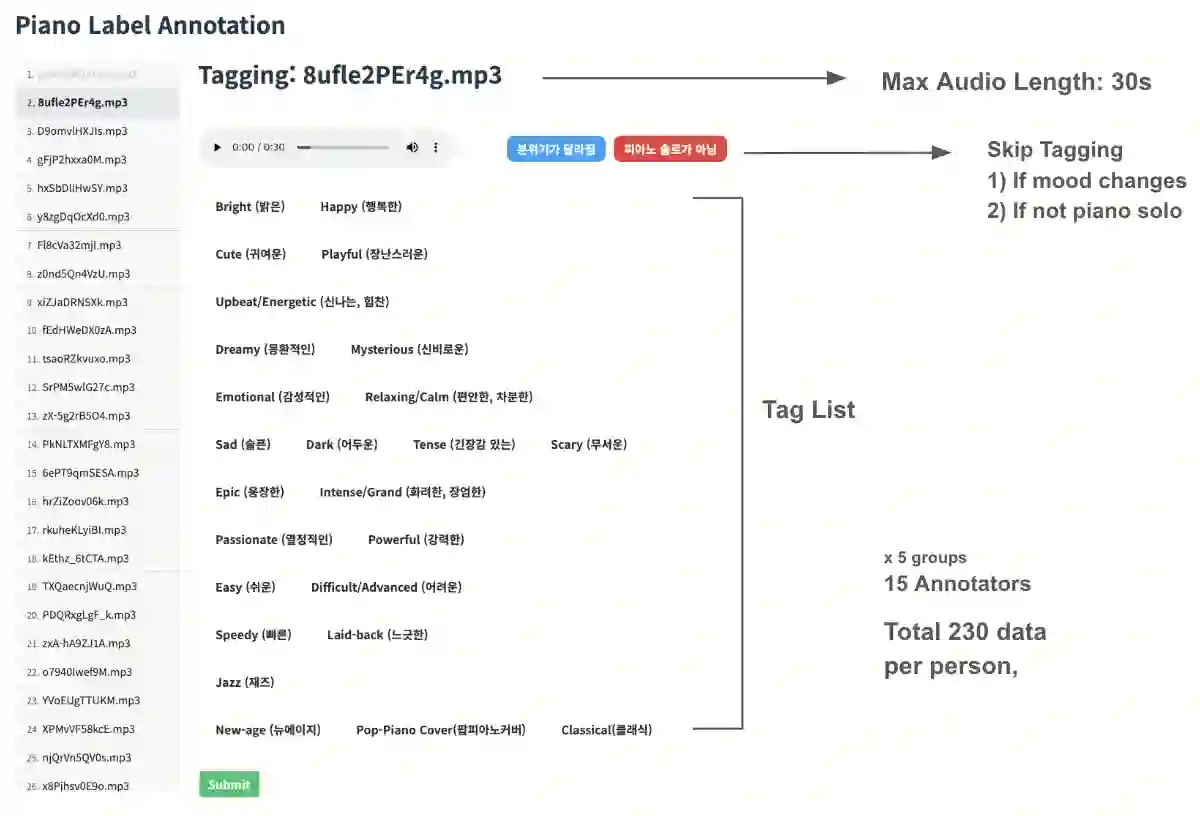Toggle the Happy tag

coord(361,207)
